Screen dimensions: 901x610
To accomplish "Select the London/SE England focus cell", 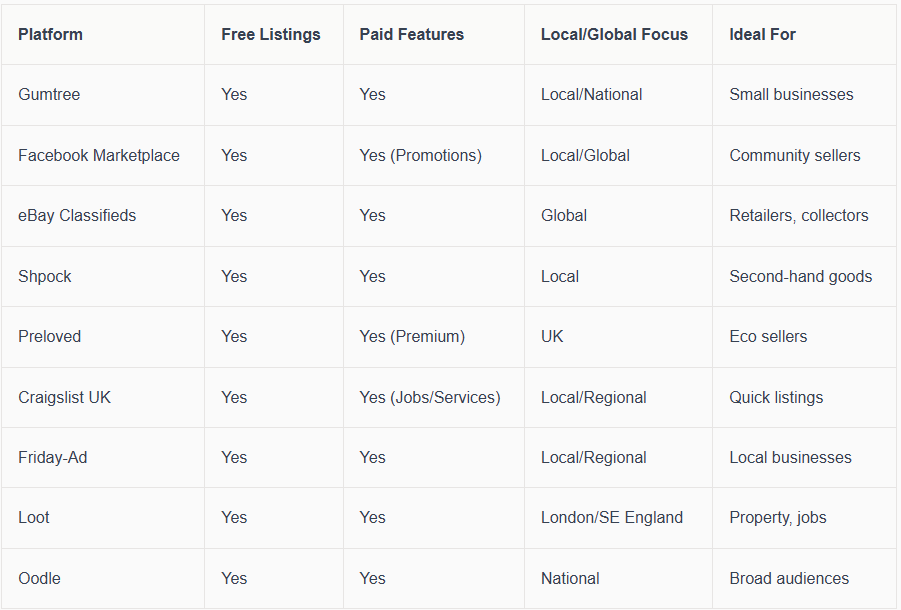I will (612, 517).
